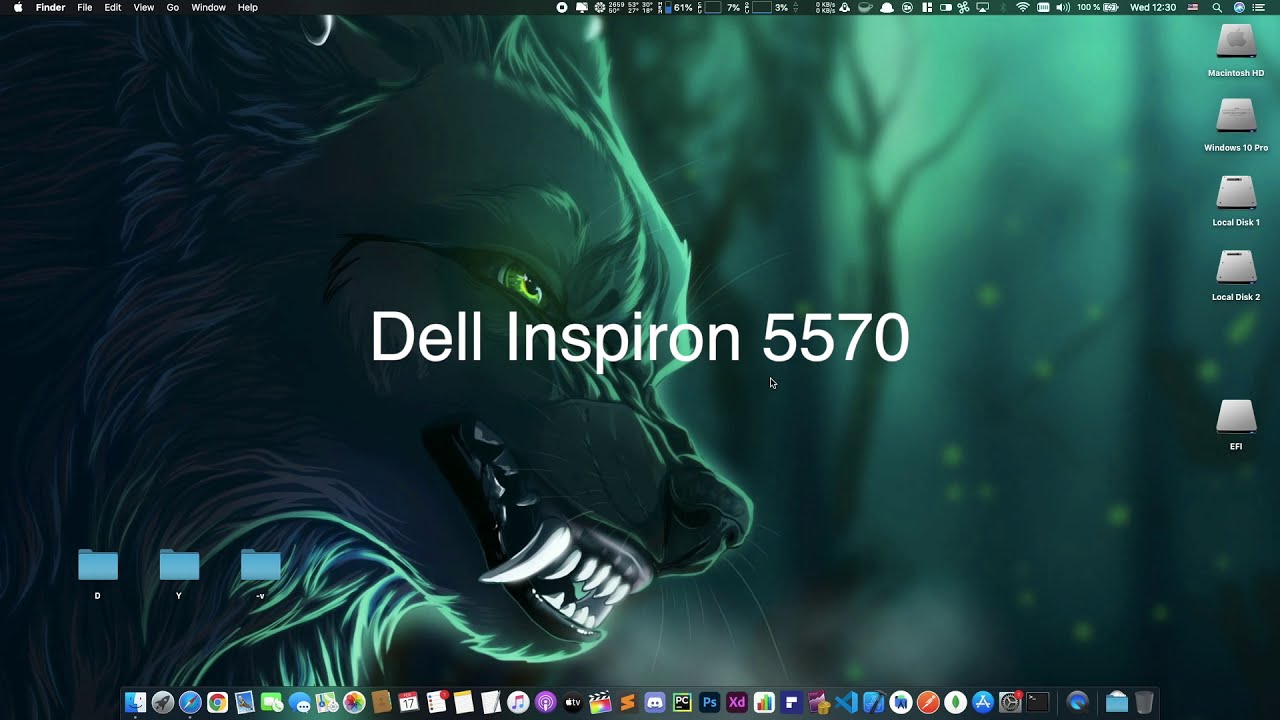Open Numbers bar chart app in dock
The width and height of the screenshot is (1280, 720).
[x=764, y=703]
